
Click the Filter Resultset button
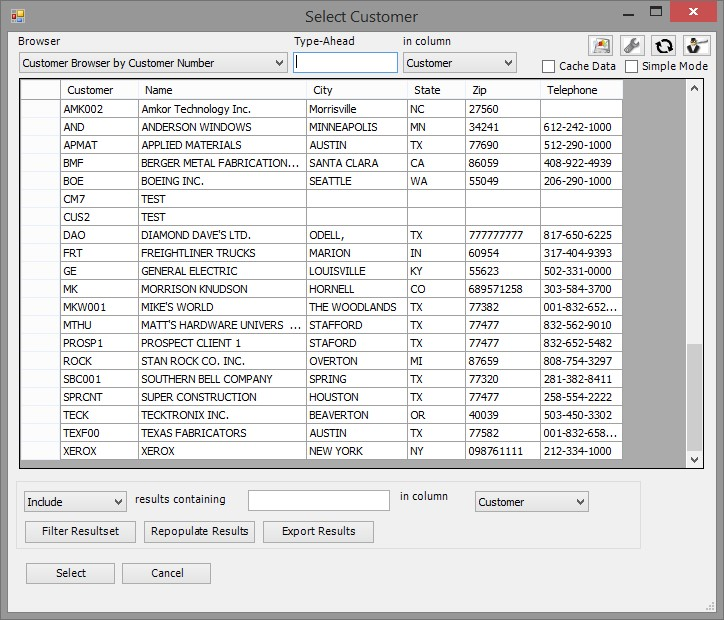click(80, 531)
